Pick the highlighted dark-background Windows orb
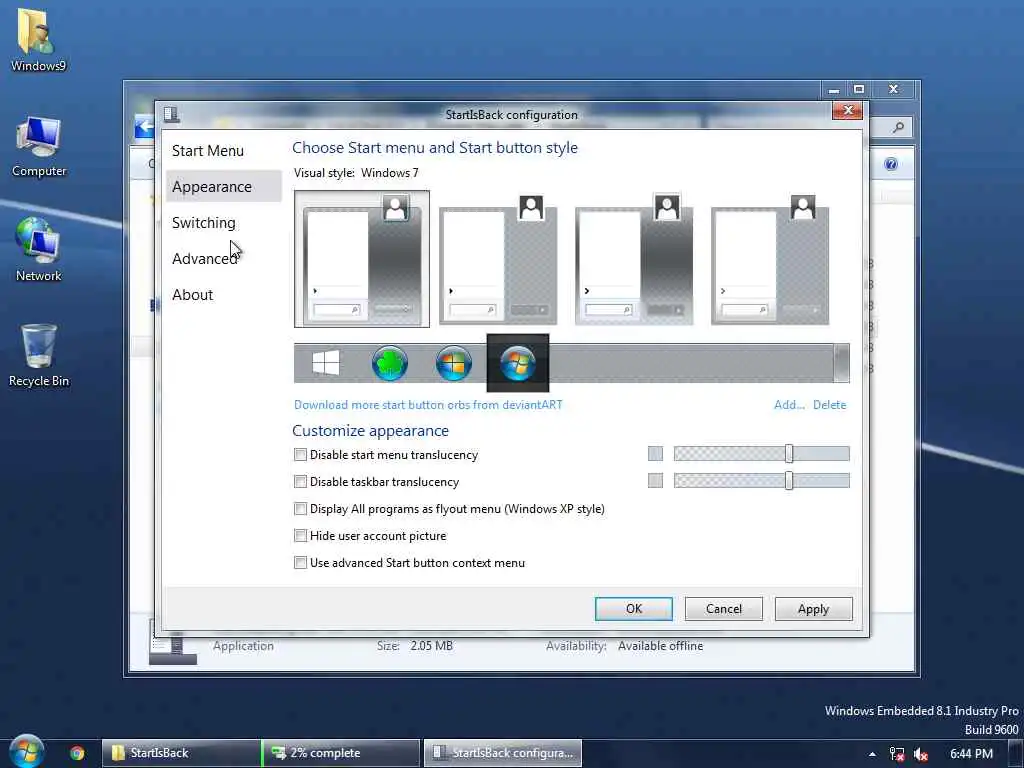Image resolution: width=1024 pixels, height=768 pixels. 518,363
